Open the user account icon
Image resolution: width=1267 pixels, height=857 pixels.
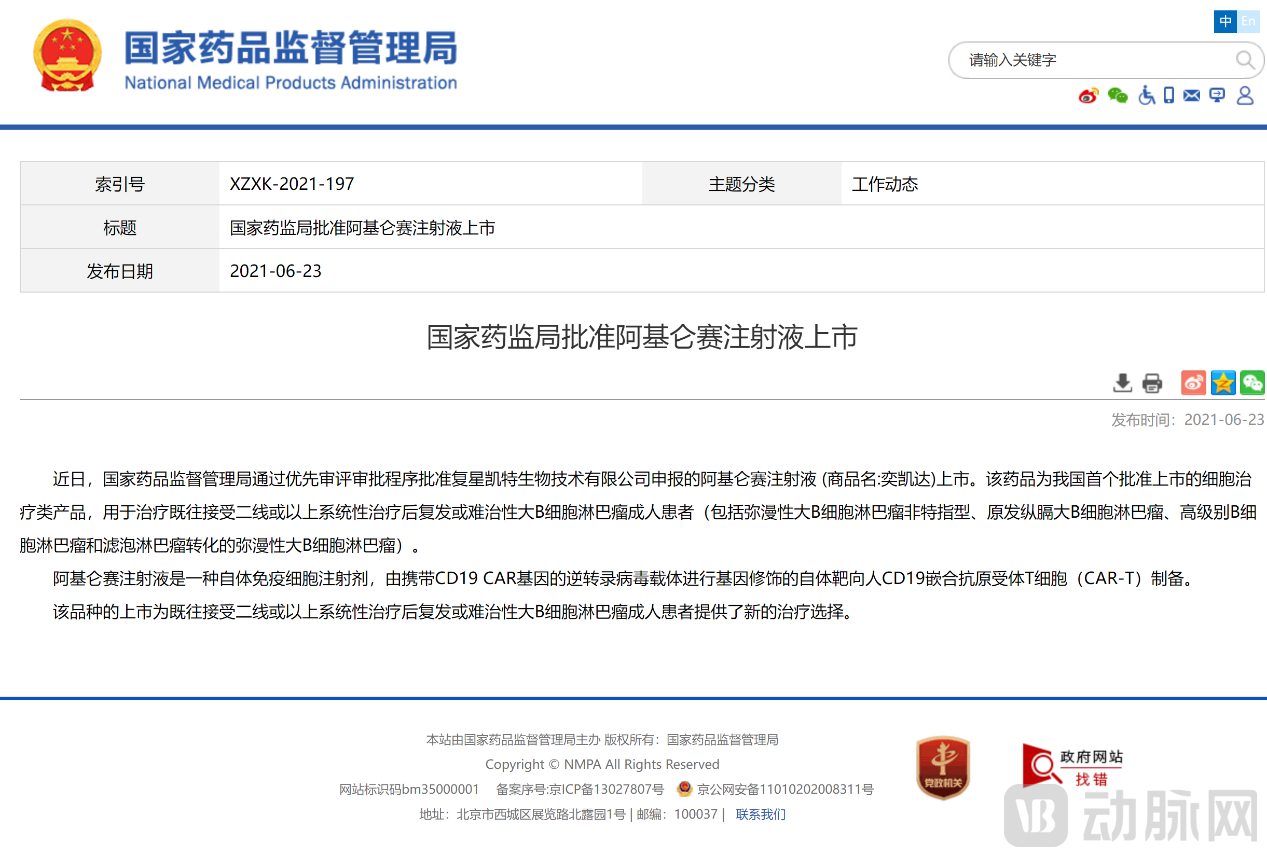click(x=1245, y=96)
